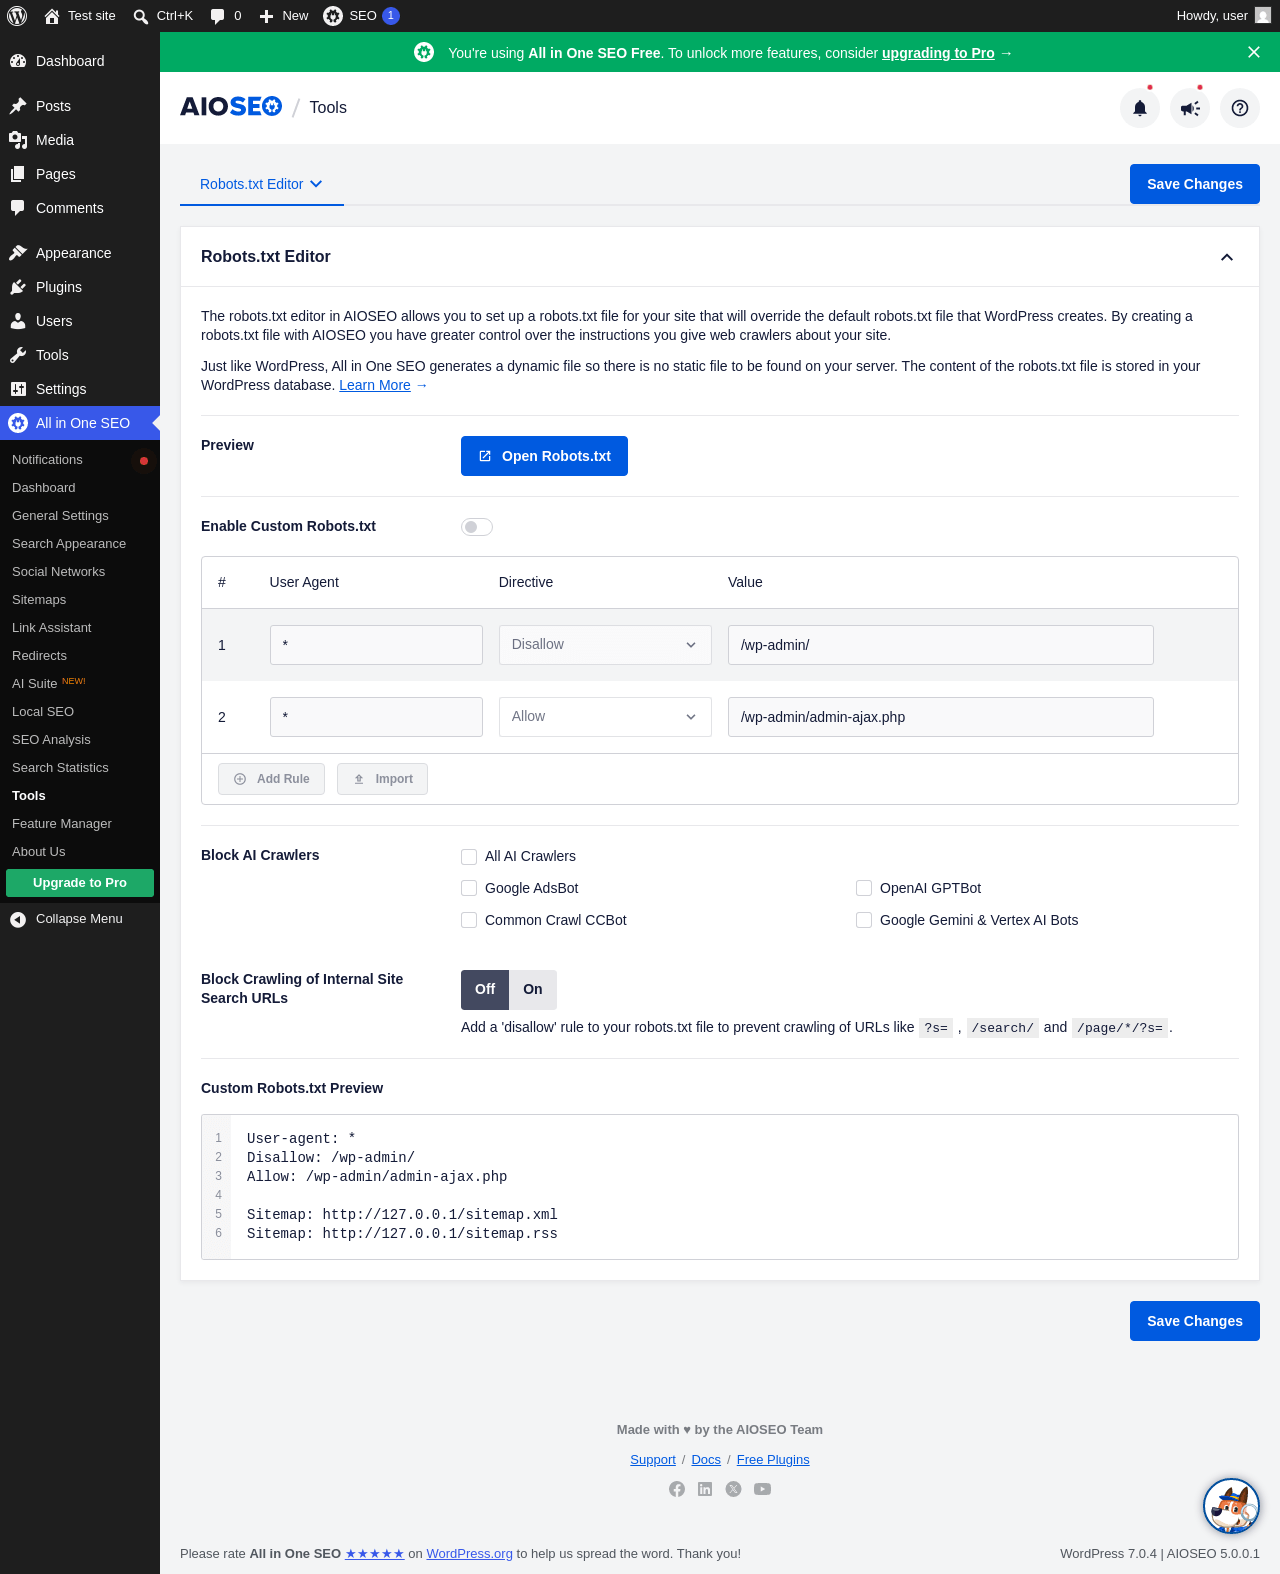Click the New plus icon in admin bar

click(x=266, y=16)
